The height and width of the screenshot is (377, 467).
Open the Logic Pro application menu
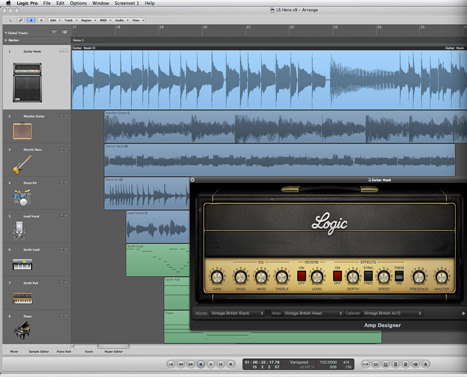tap(27, 3)
